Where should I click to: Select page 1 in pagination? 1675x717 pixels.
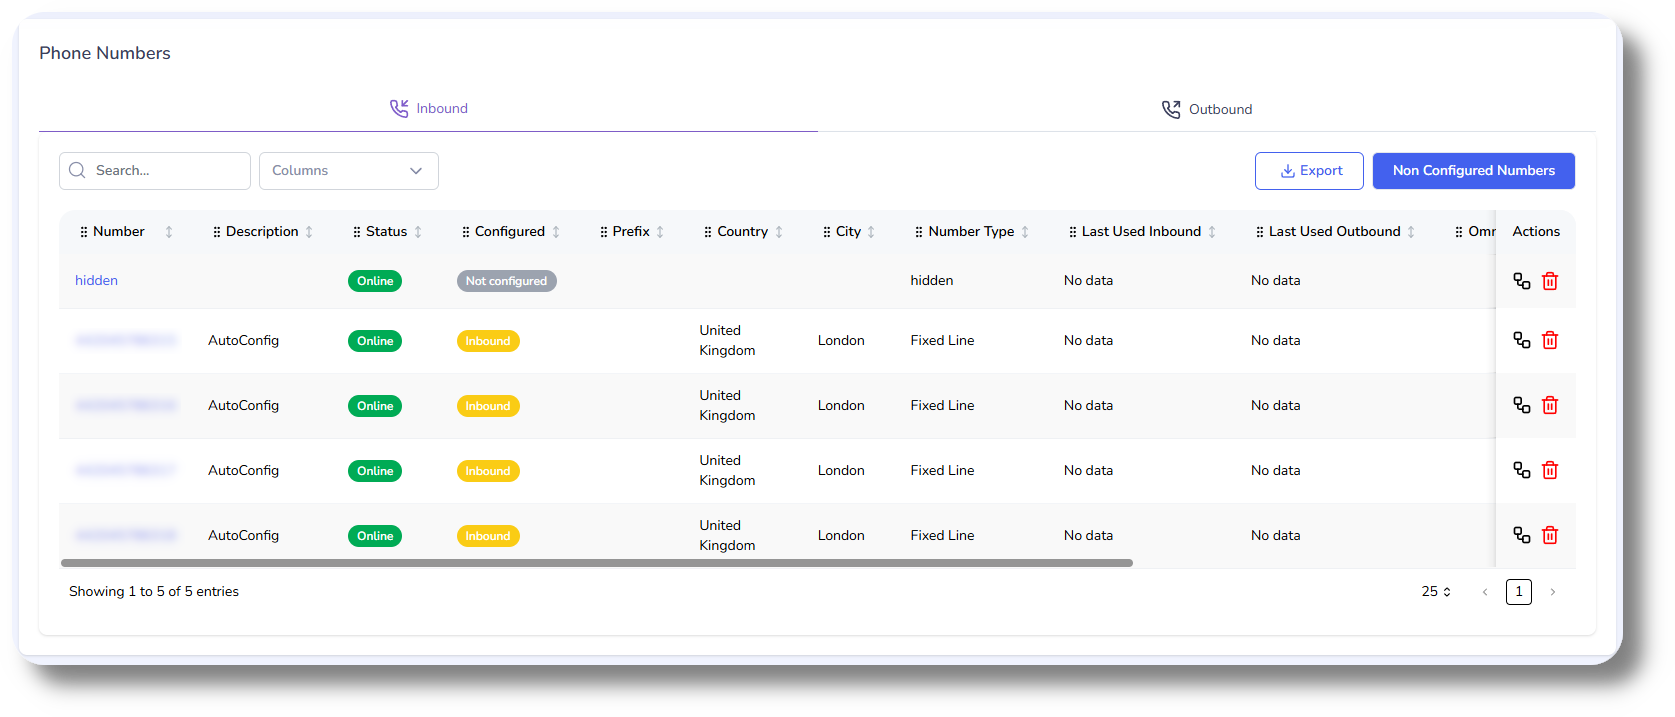[1518, 592]
